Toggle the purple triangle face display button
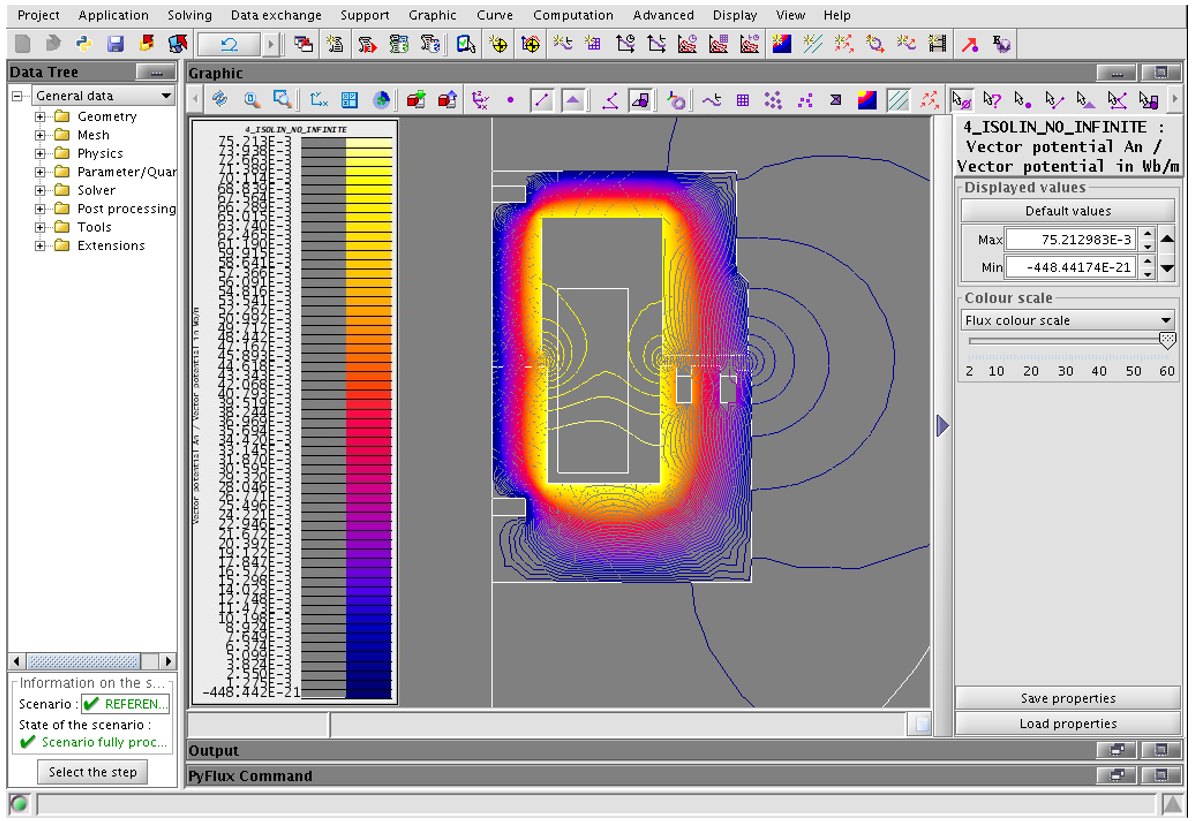Image resolution: width=1193 pixels, height=821 pixels. coord(573,99)
